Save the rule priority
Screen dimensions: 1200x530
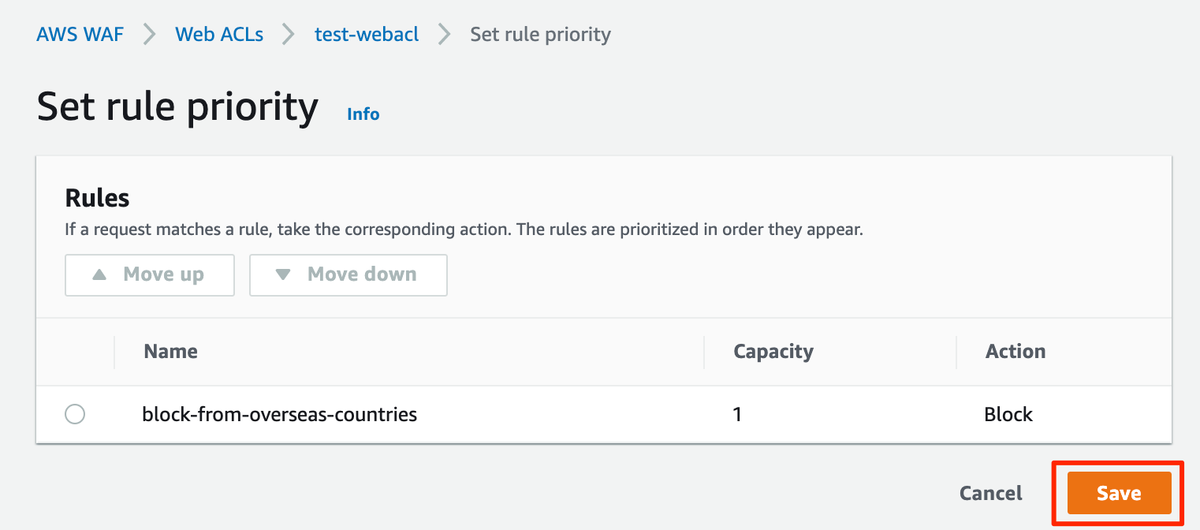(1118, 493)
